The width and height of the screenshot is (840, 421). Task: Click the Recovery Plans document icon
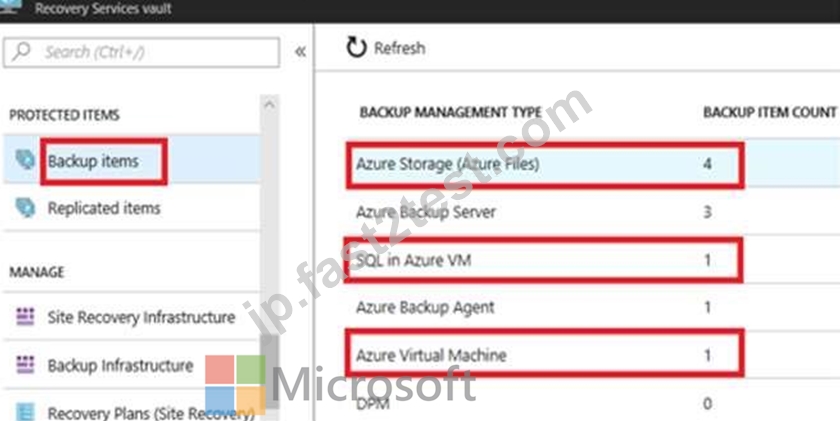point(25,412)
